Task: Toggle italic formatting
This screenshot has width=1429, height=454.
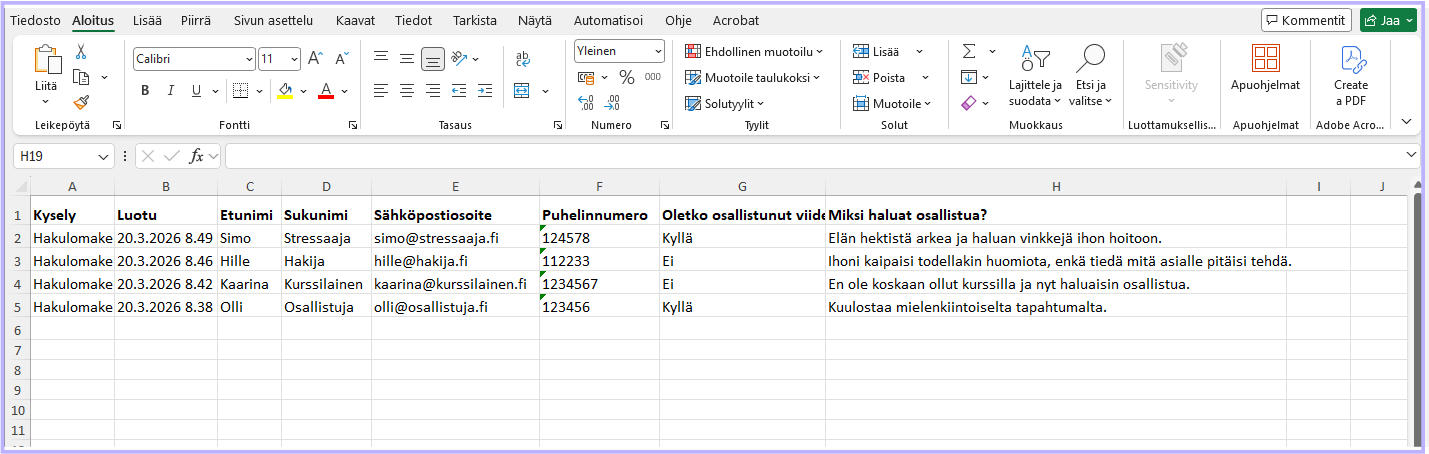Action: 171,91
